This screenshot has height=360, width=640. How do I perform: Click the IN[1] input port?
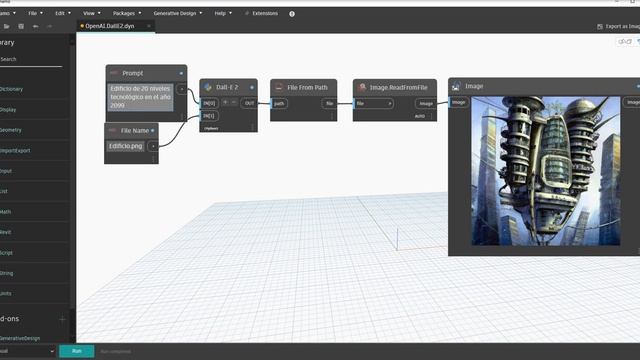[209, 116]
